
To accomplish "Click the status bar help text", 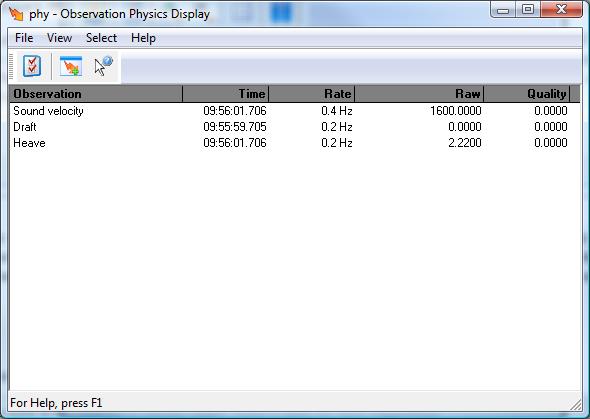I will 56,403.
